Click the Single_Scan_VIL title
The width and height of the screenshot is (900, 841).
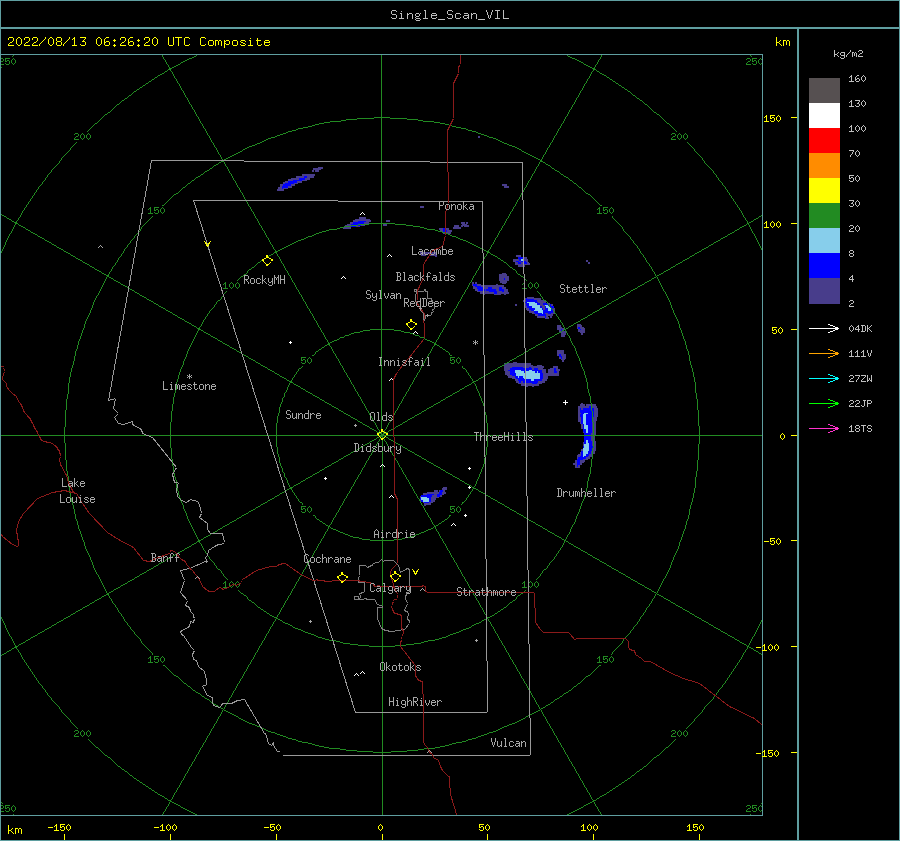[x=449, y=15]
